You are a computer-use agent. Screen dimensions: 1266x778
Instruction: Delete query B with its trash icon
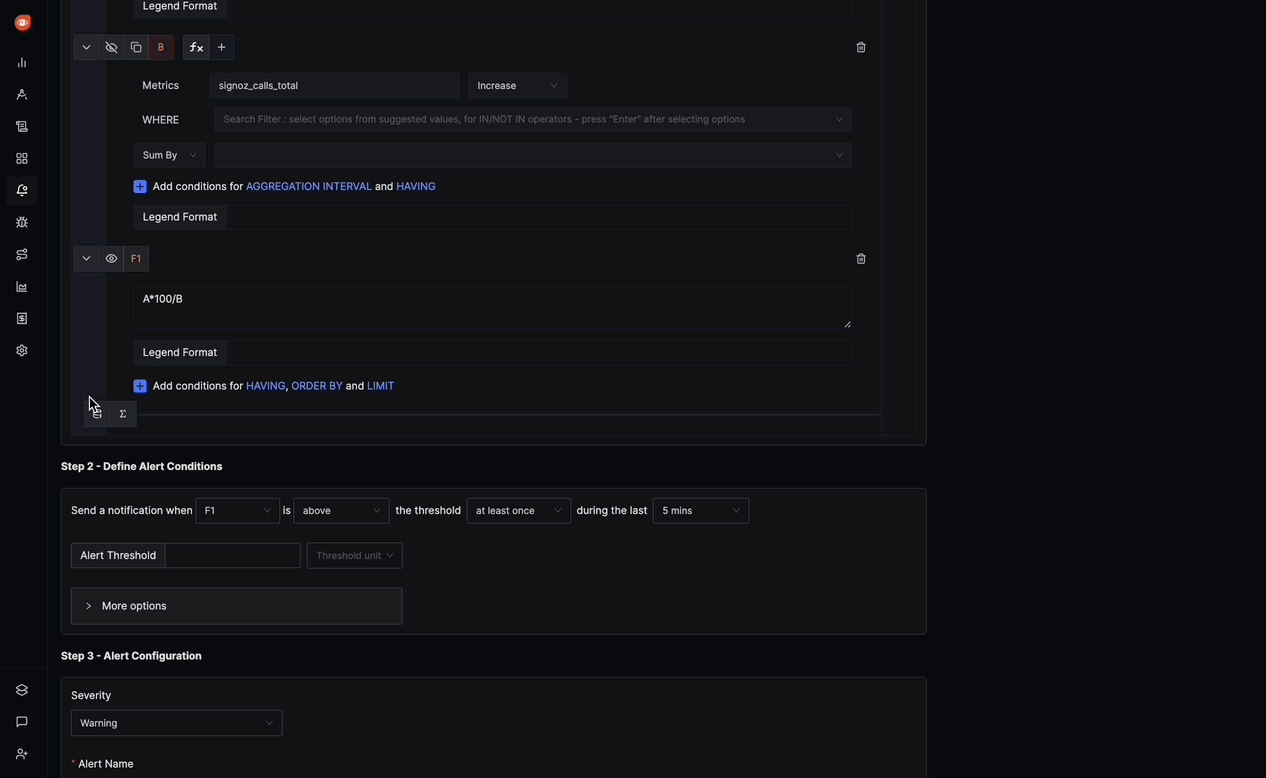[861, 47]
